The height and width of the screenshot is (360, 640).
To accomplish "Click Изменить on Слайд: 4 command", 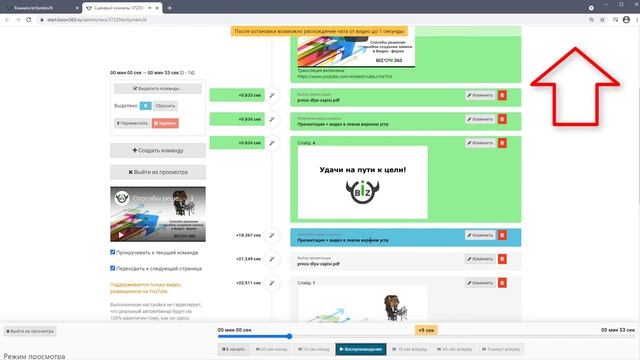I will [x=480, y=143].
